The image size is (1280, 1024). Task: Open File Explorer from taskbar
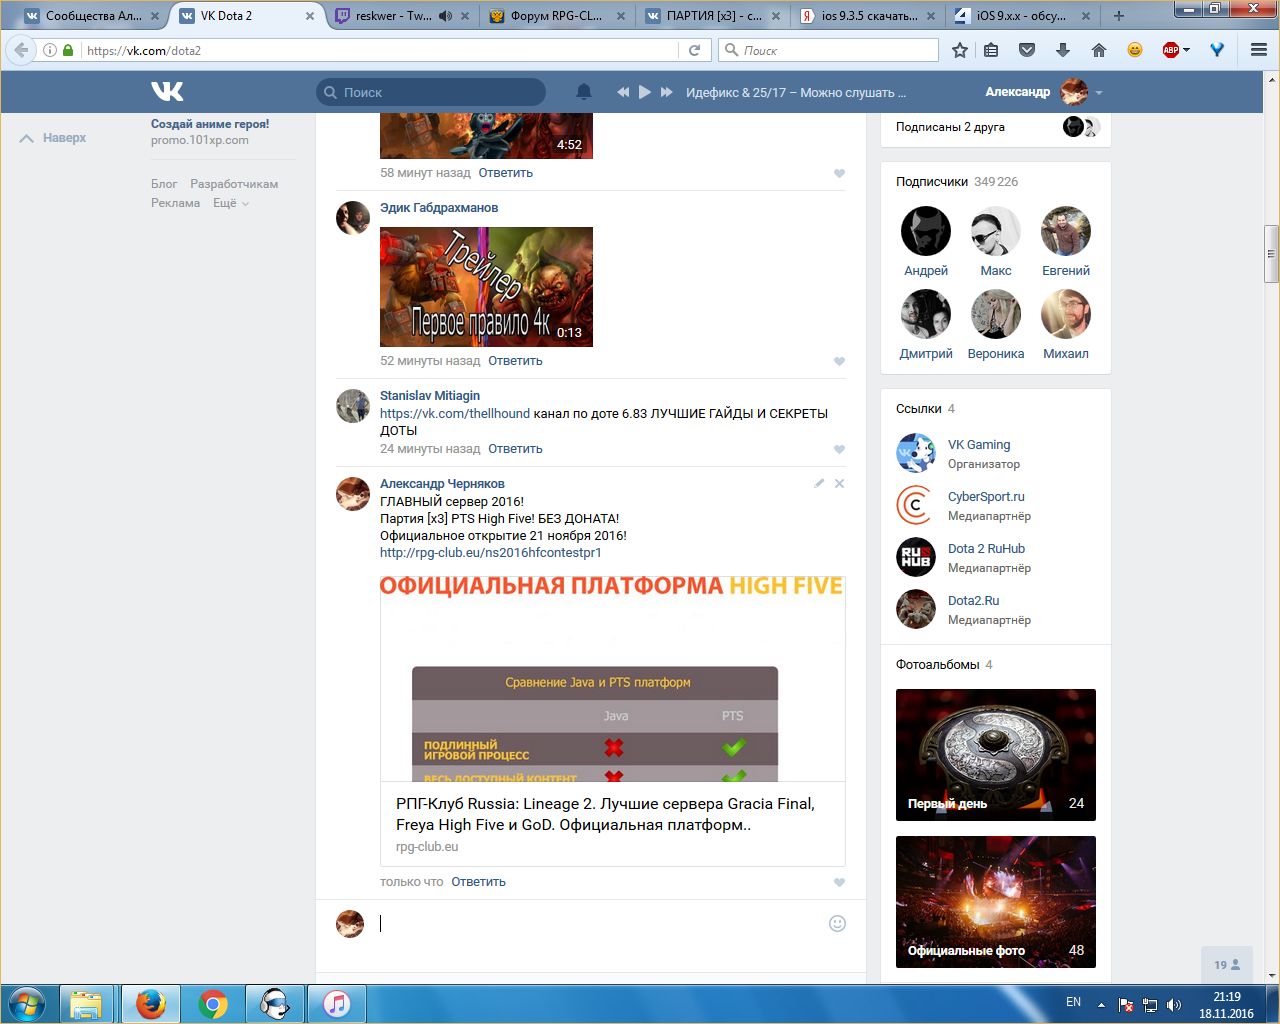[87, 1003]
